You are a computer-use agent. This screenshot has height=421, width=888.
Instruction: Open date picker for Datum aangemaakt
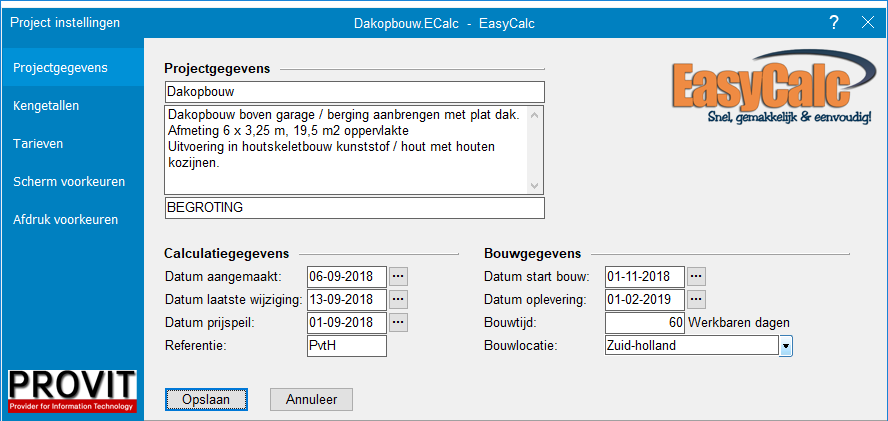point(399,276)
